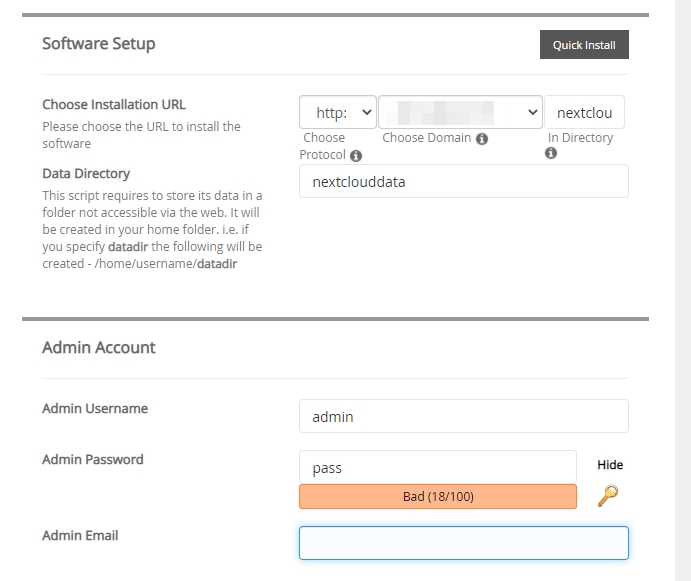Click the key icon to generate a password
This screenshot has height=581, width=691.
click(608, 495)
